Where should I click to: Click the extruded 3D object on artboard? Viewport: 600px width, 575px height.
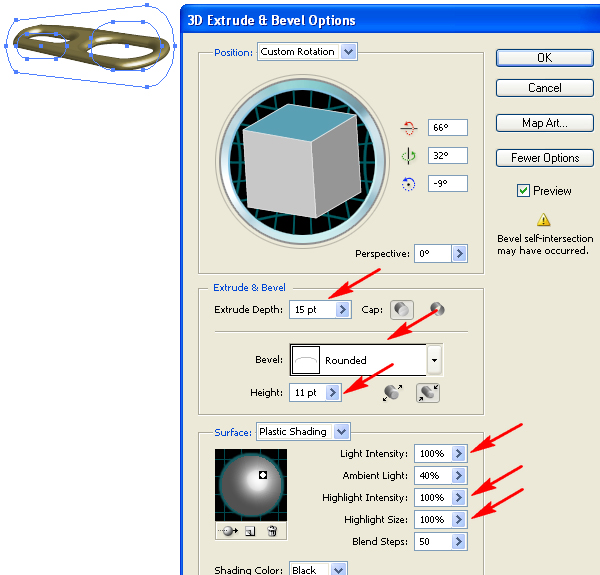click(x=91, y=47)
